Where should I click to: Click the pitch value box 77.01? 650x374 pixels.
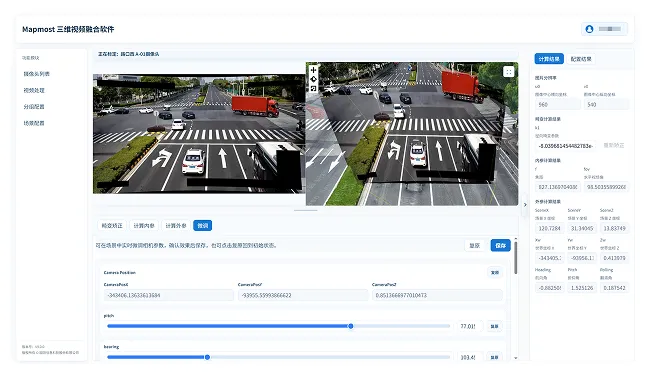(469, 326)
